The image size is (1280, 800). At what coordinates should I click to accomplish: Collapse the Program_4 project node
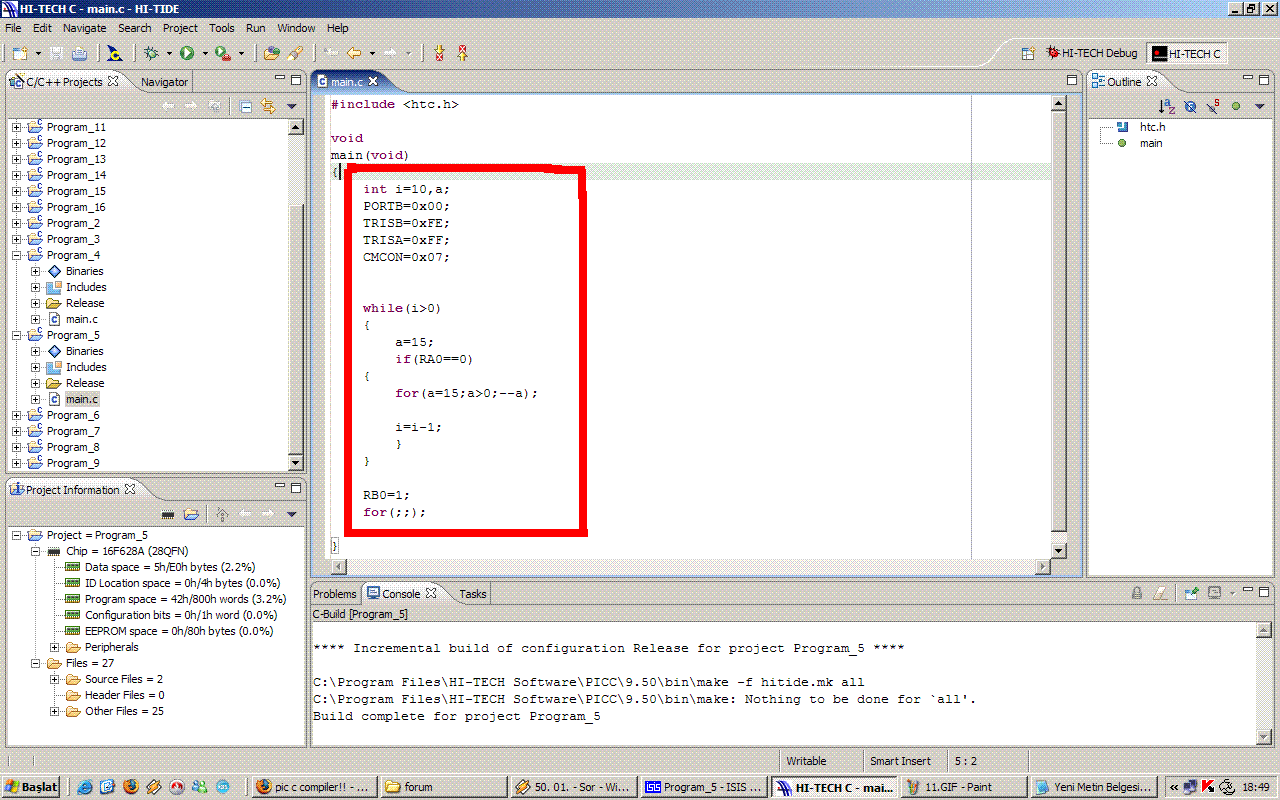16,255
